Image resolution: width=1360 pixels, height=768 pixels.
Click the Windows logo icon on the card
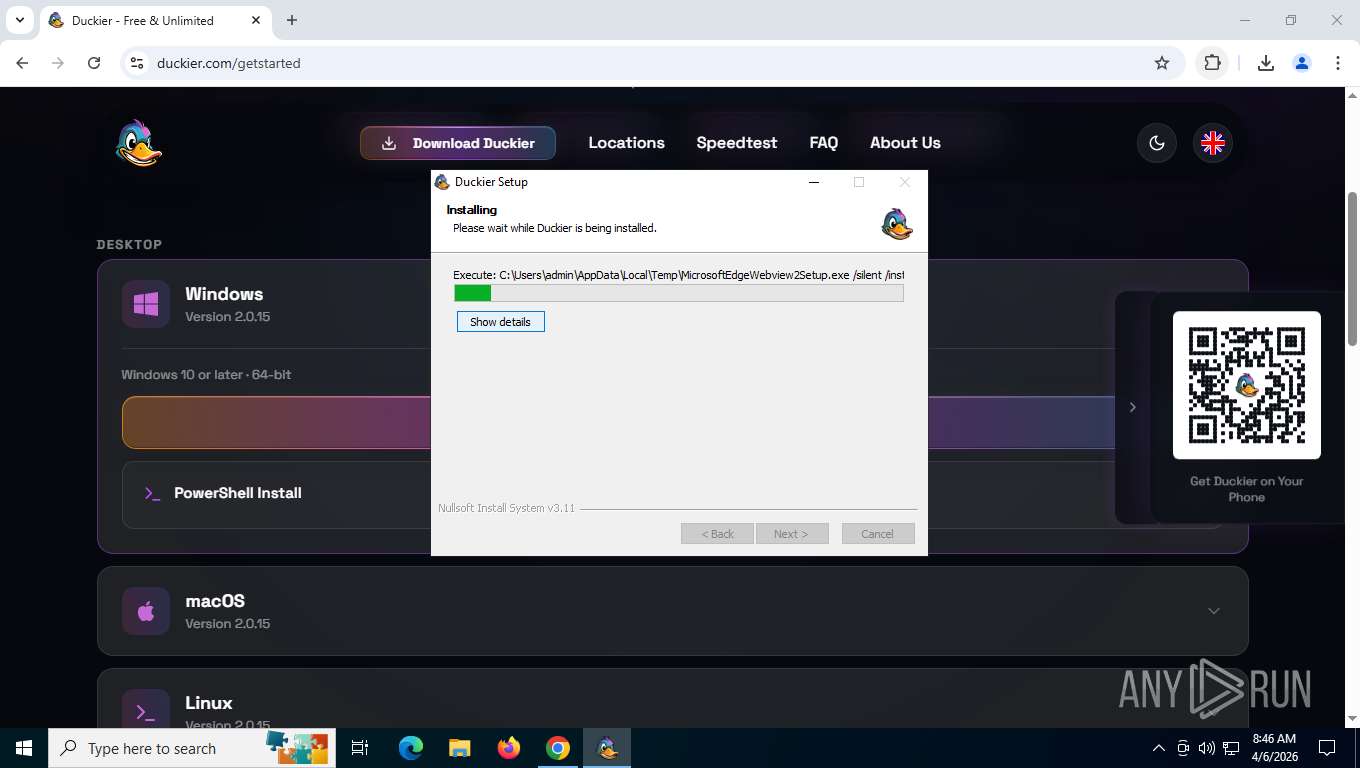point(146,304)
